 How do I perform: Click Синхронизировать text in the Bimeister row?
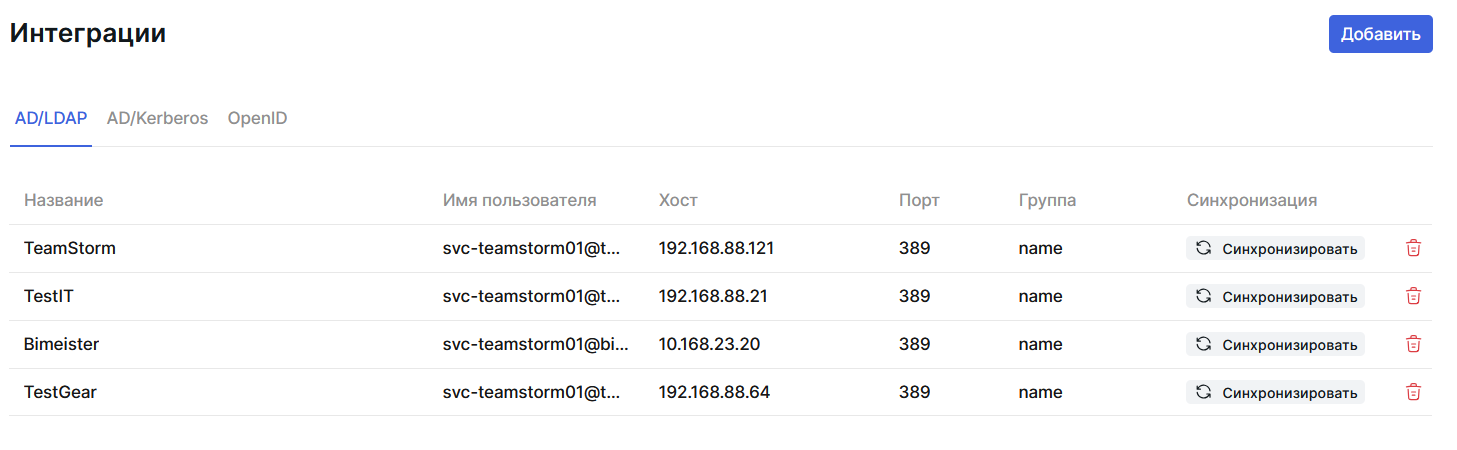[x=1289, y=345]
